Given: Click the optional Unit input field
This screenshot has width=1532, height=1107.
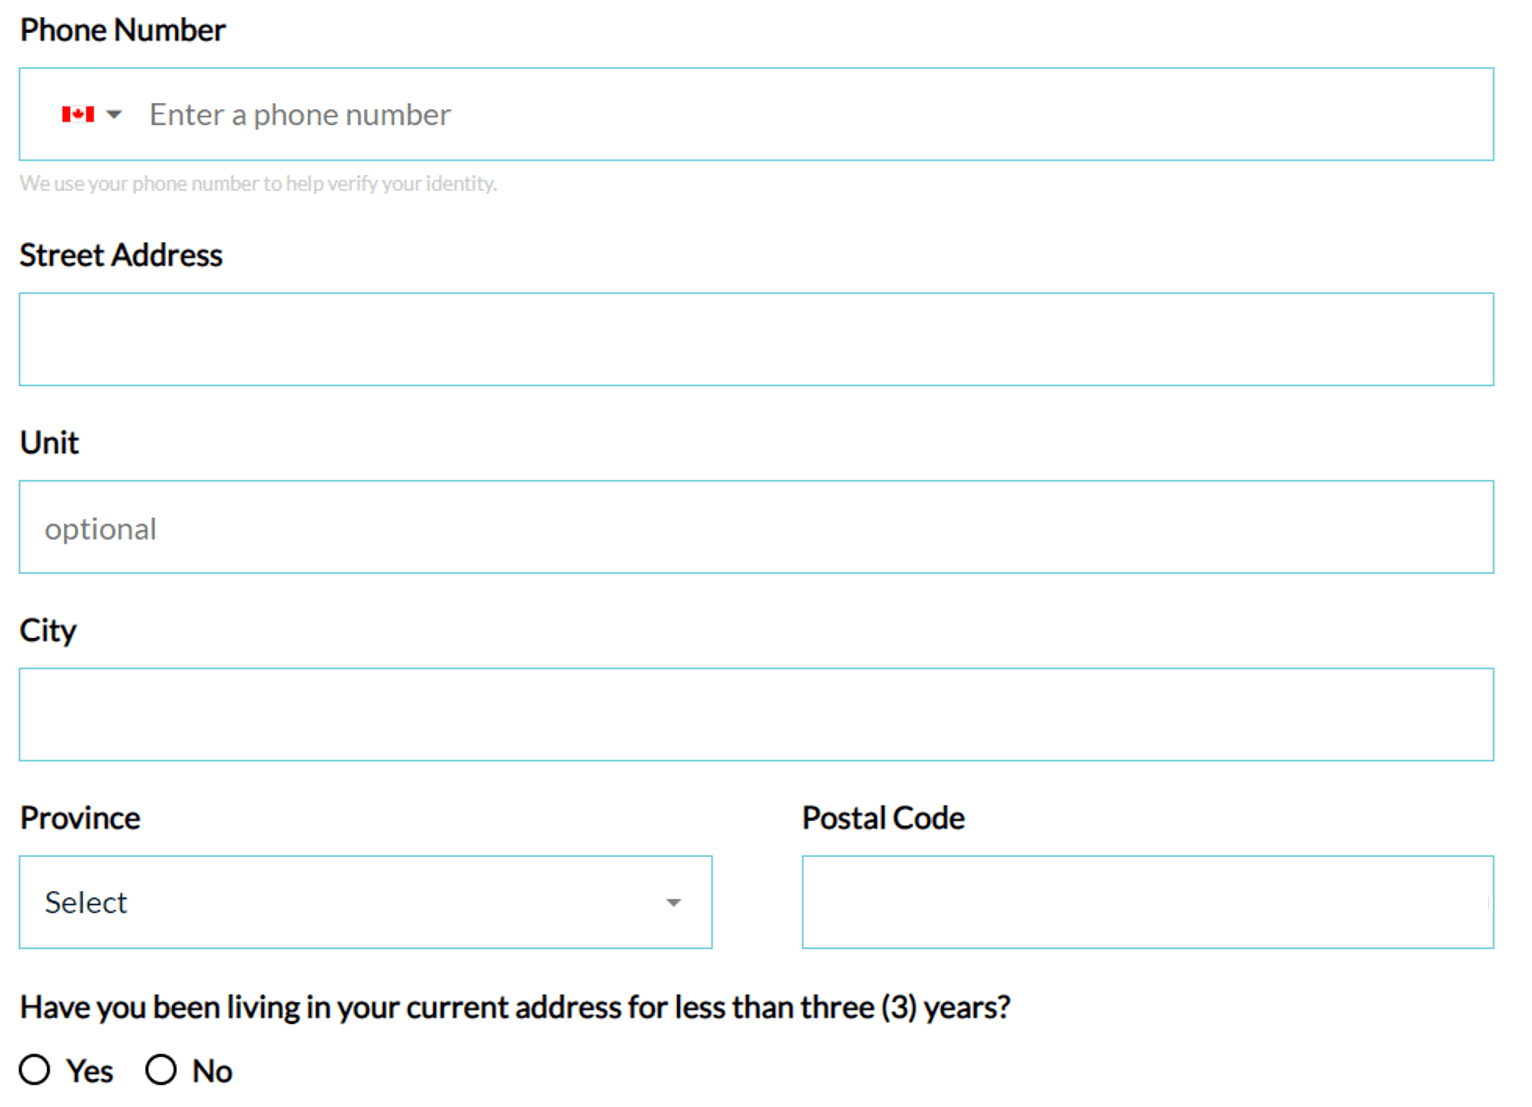Looking at the screenshot, I should [756, 527].
